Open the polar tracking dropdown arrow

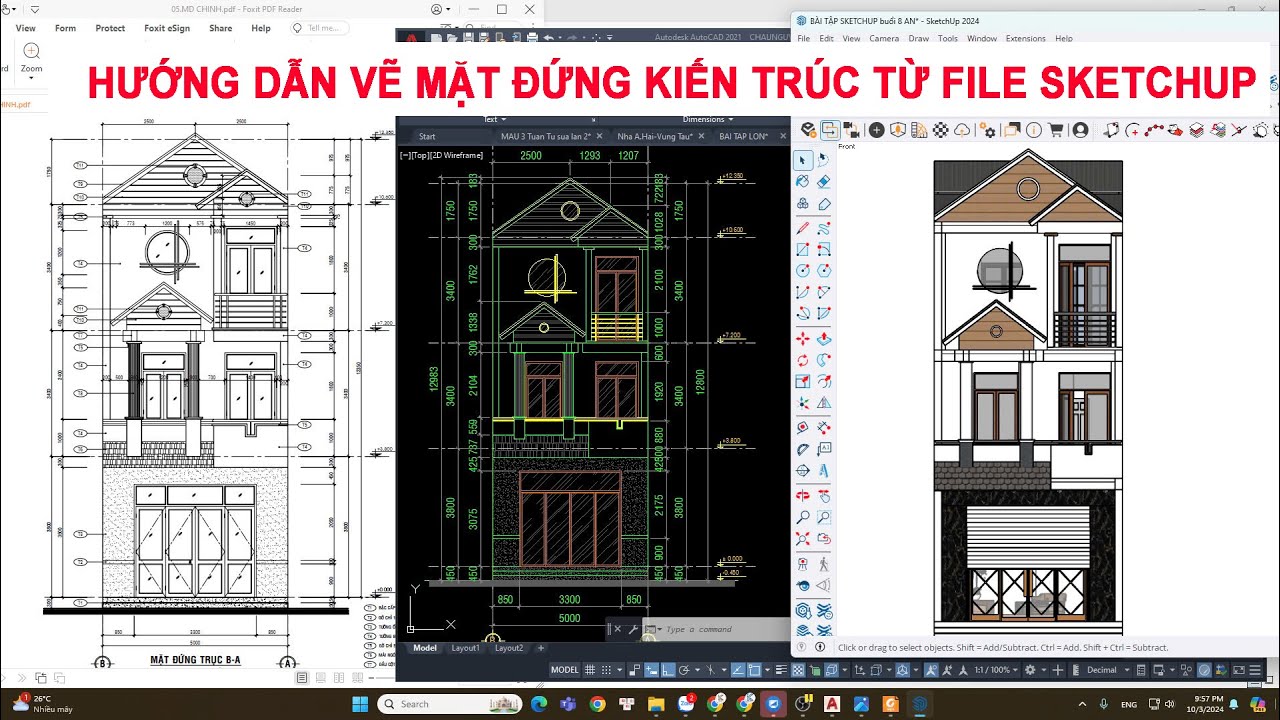coord(697,670)
